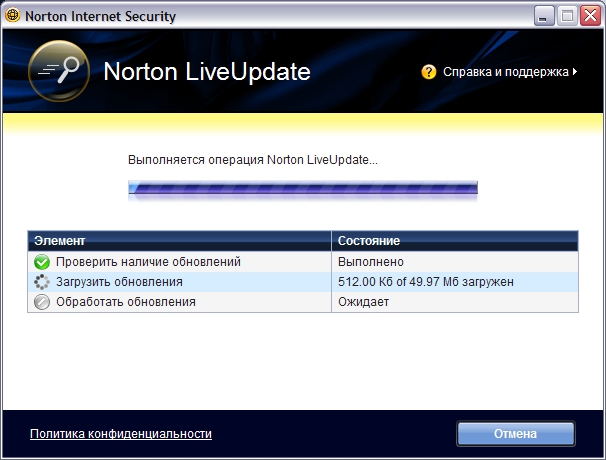
Task: Click the yellow question mark help icon
Action: 429,72
